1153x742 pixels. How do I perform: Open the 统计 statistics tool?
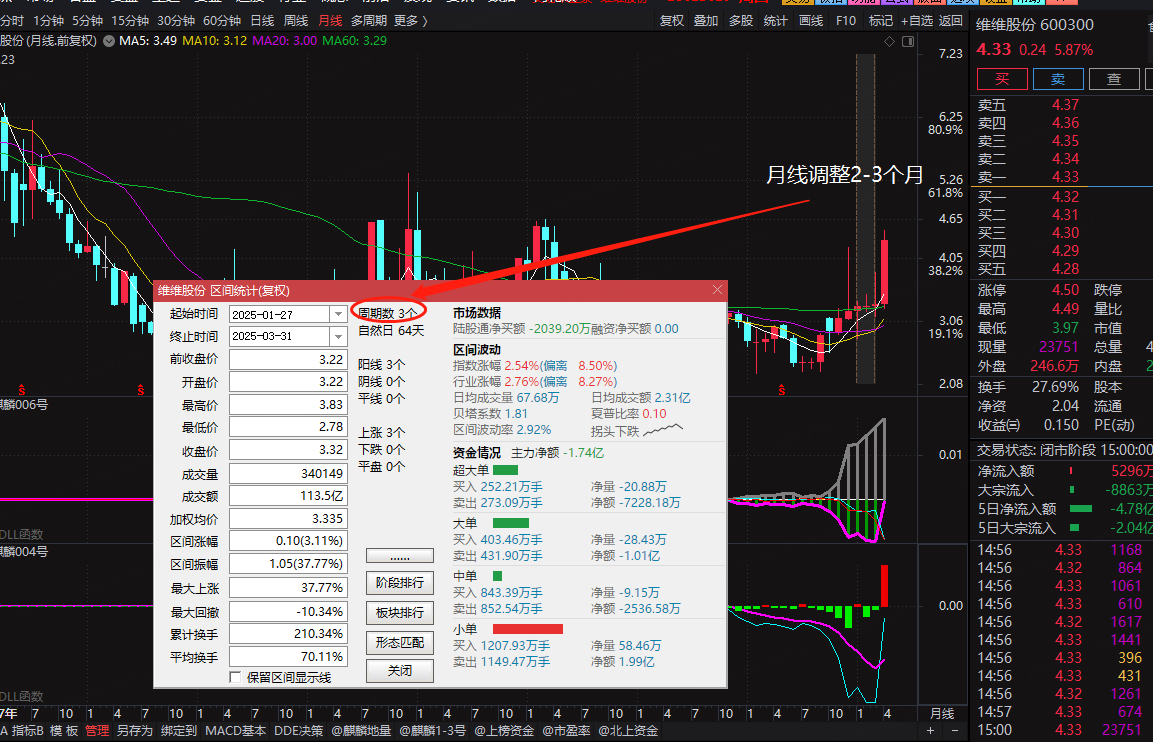point(775,21)
